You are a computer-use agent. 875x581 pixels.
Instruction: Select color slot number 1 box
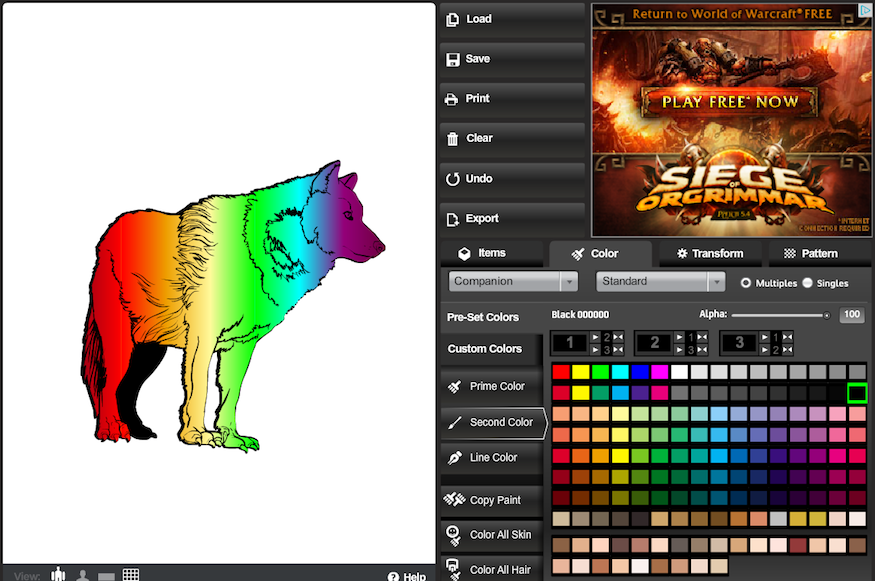click(x=569, y=343)
